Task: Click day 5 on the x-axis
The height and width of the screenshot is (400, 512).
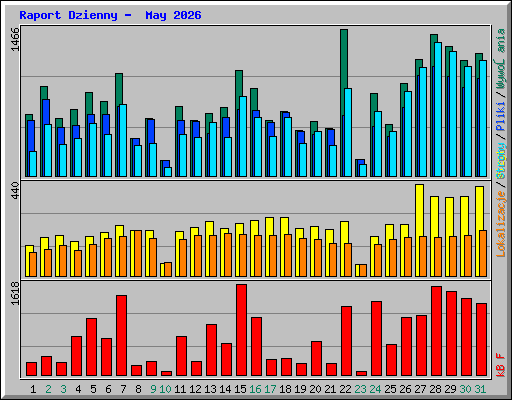Action: pyautogui.click(x=93, y=389)
